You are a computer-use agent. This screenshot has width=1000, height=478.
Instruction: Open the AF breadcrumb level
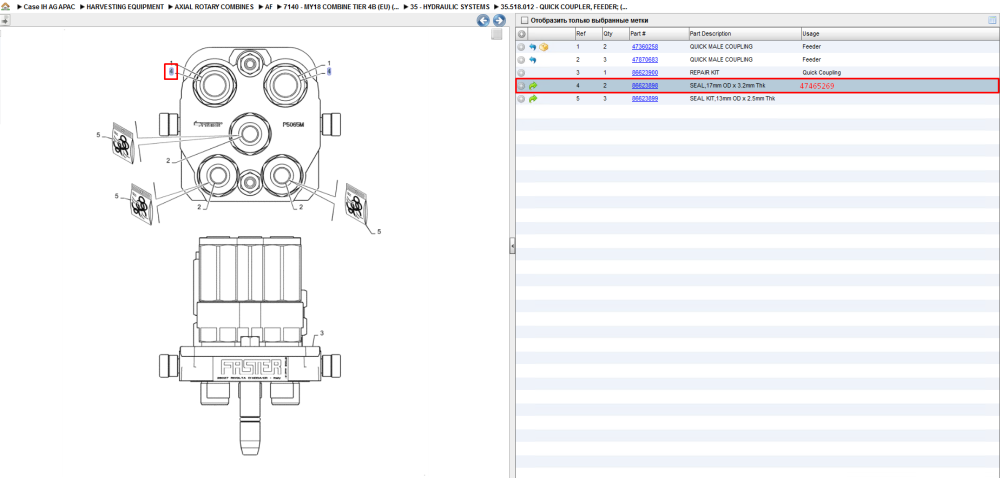[268, 6]
